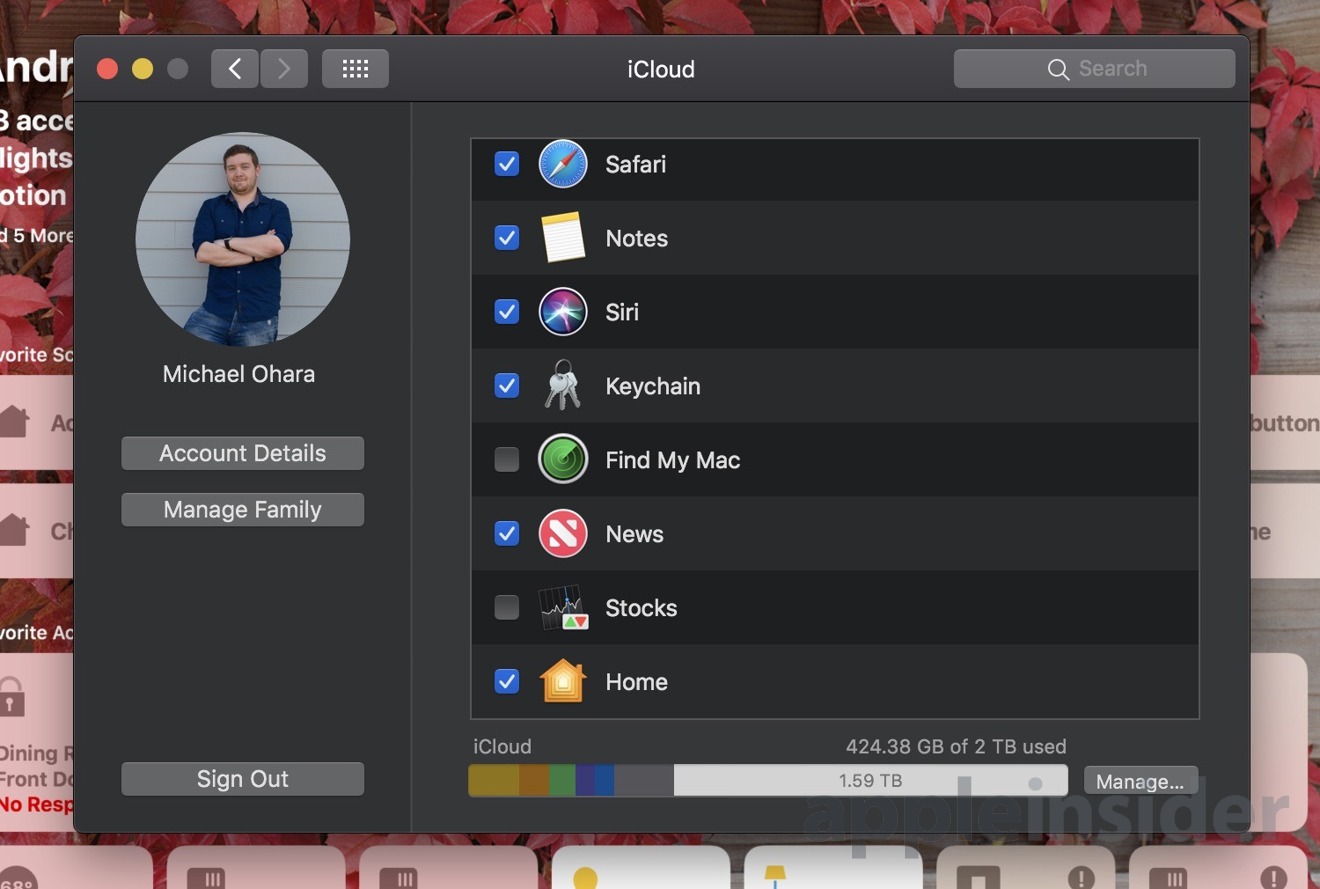The image size is (1320, 889).
Task: Sign Out of iCloud
Action: pos(243,779)
